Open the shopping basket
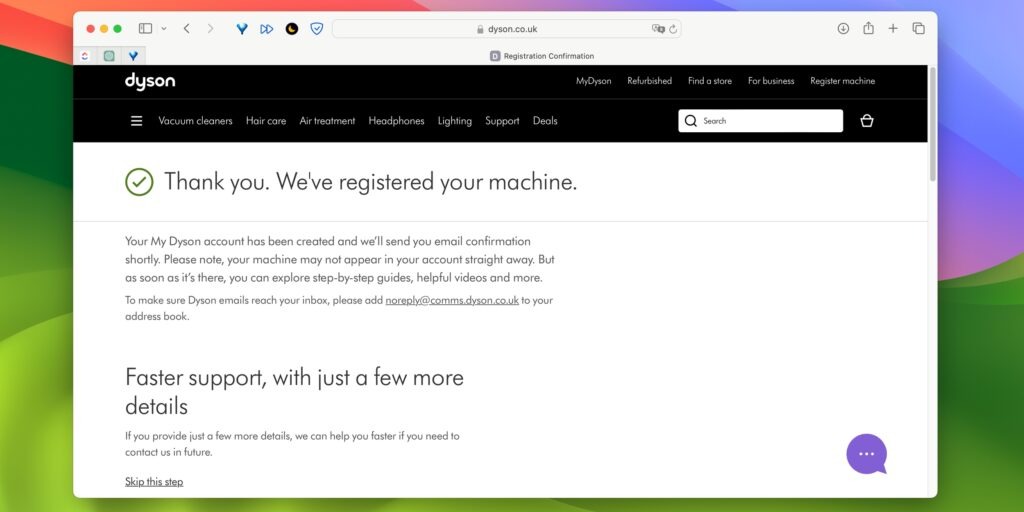Viewport: 1024px width, 512px height. pyautogui.click(x=867, y=121)
